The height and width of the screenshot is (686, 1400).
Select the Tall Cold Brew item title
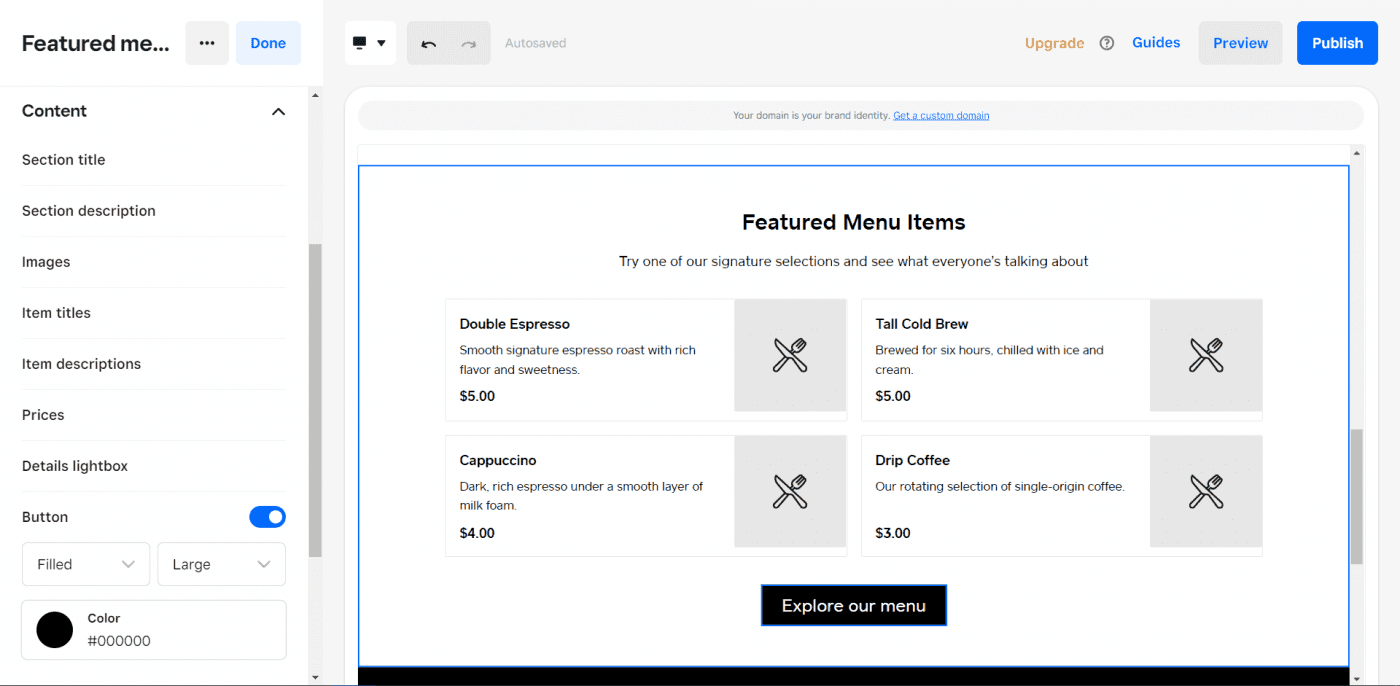click(x=922, y=324)
